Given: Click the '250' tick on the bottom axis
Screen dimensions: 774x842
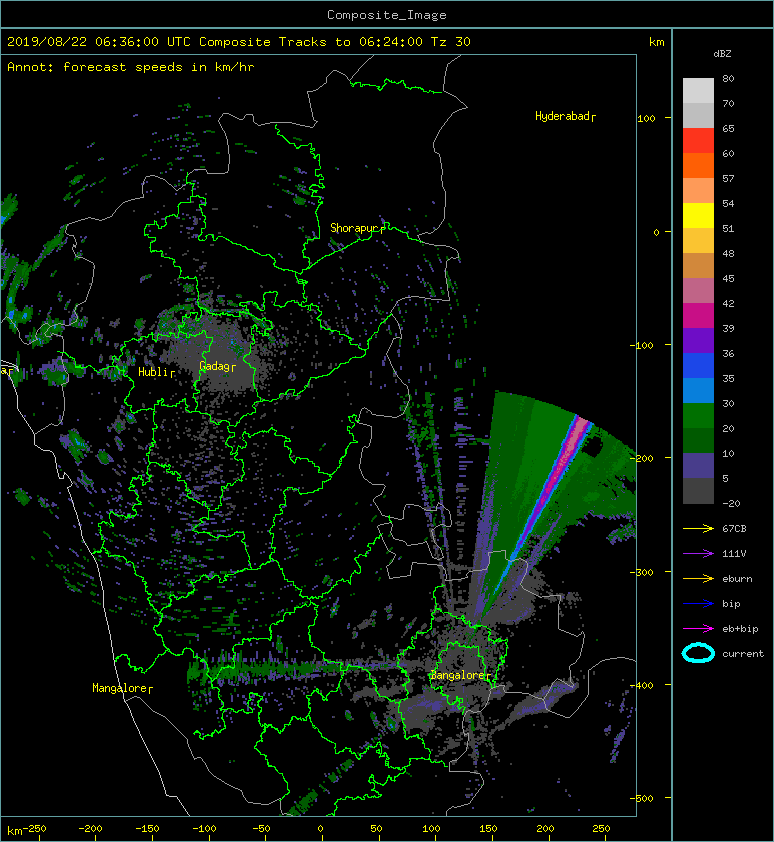Looking at the screenshot, I should click(601, 829).
